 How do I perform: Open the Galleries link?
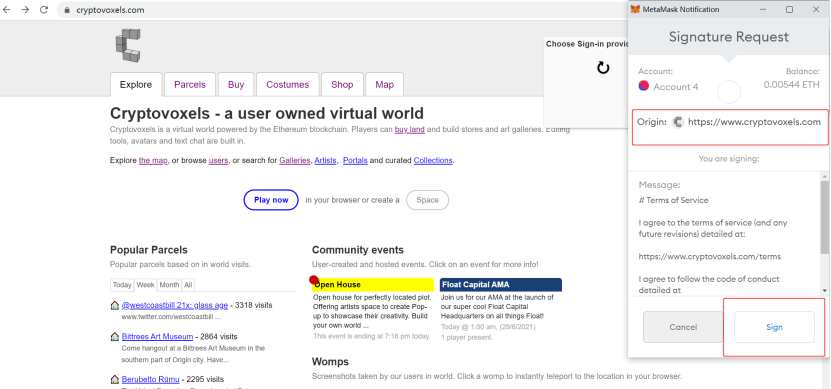pyautogui.click(x=295, y=160)
